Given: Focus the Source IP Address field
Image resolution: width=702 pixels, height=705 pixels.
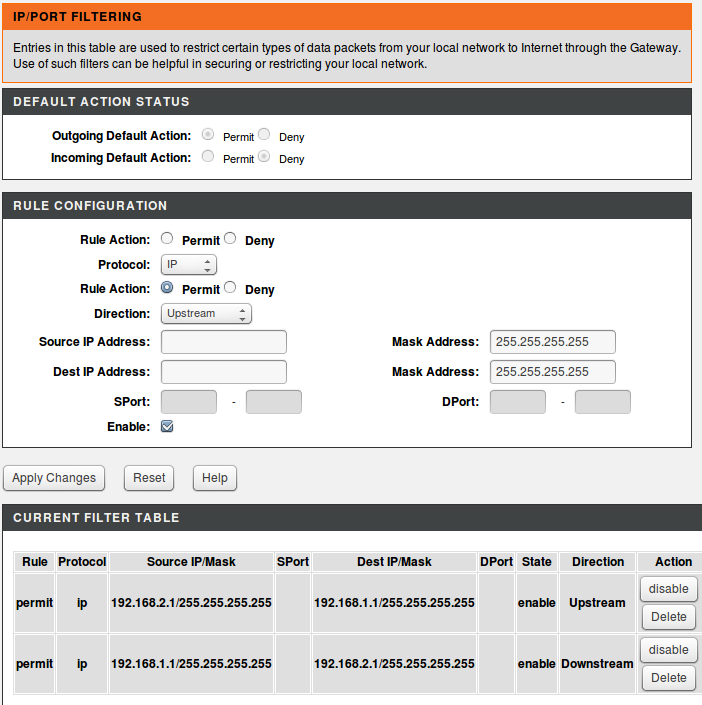Looking at the screenshot, I should [224, 342].
